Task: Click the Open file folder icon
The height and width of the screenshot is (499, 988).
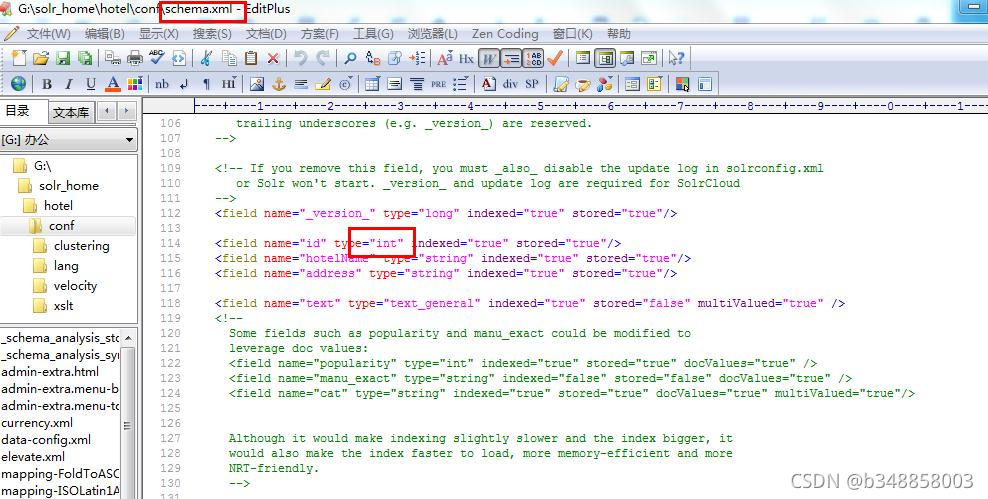Action: coord(41,58)
